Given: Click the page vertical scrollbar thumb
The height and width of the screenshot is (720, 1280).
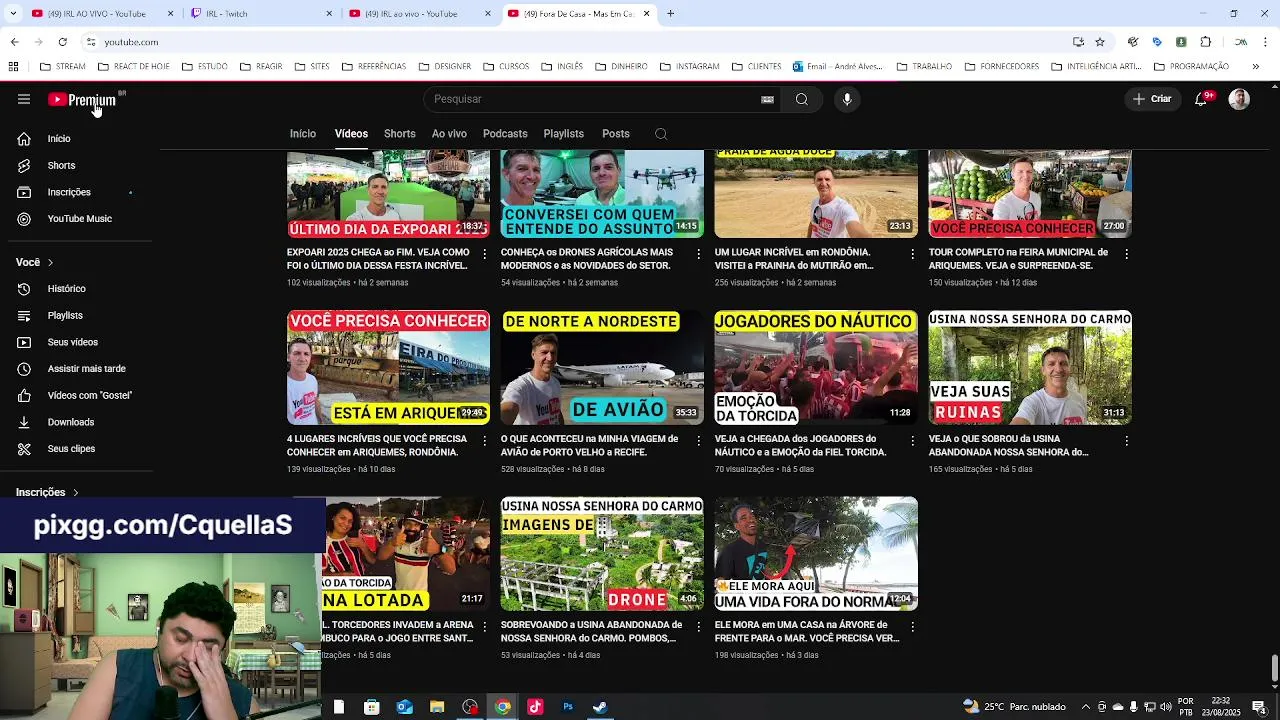Looking at the screenshot, I should 1274,667.
